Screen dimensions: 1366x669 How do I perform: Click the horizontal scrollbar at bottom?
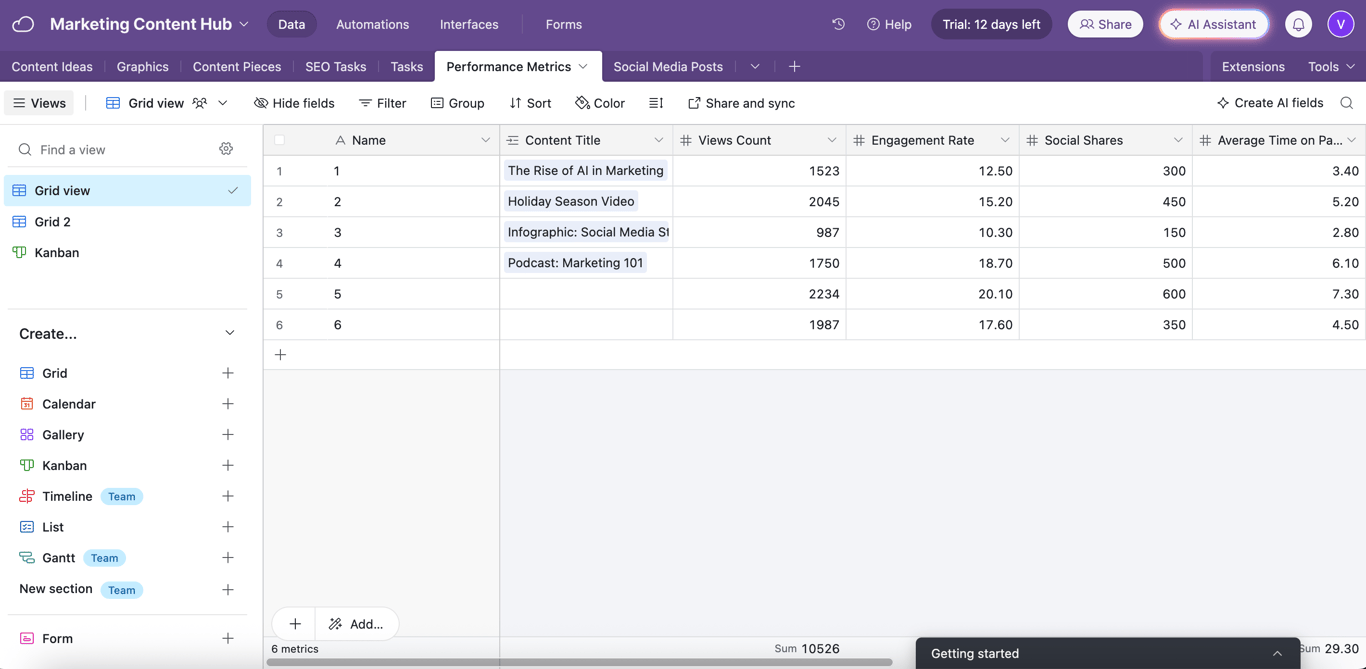click(580, 662)
